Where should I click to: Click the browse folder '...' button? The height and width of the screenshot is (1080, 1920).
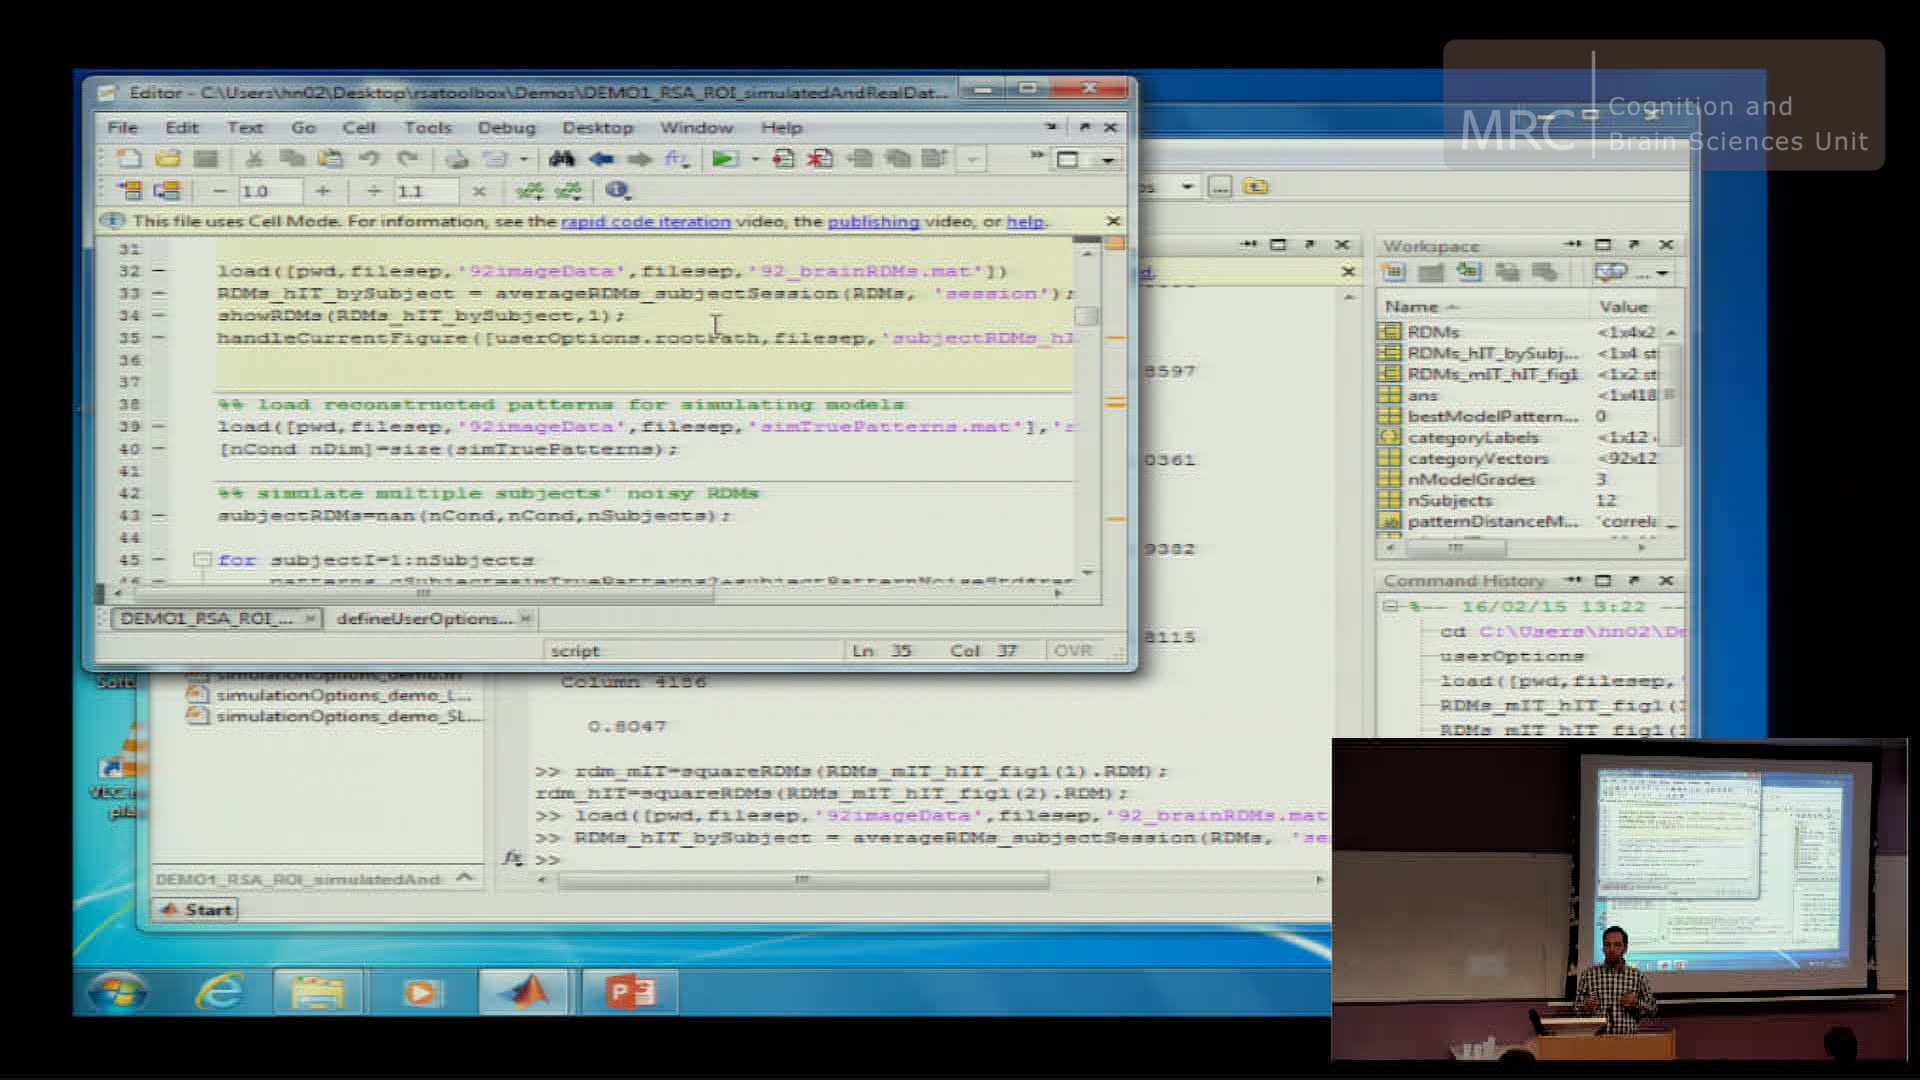coord(1220,187)
